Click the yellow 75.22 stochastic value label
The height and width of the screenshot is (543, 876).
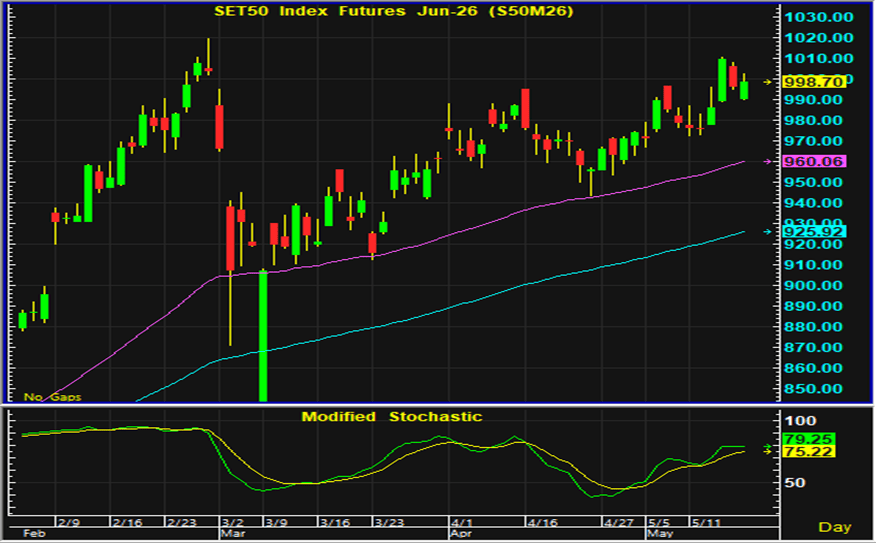coord(808,451)
